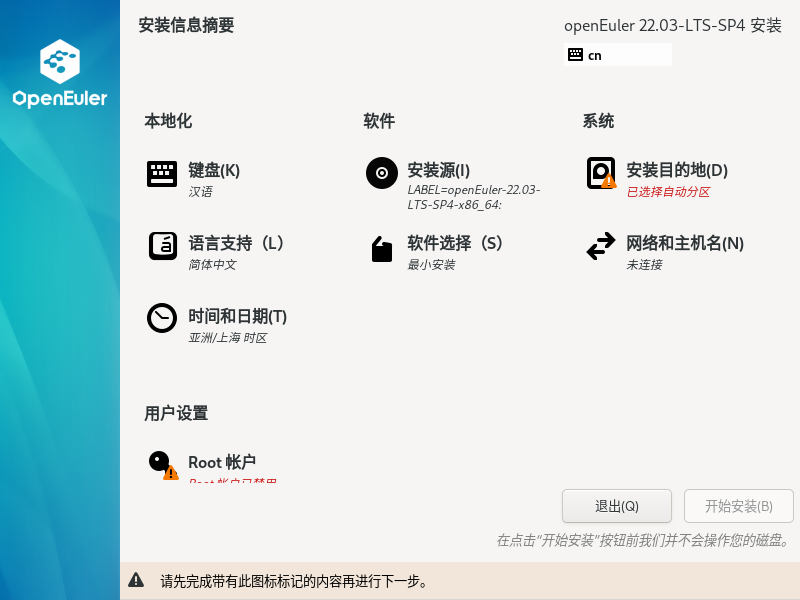Click the OpenEuler logo in sidebar
Image resolution: width=800 pixels, height=600 pixels.
pyautogui.click(x=60, y=73)
